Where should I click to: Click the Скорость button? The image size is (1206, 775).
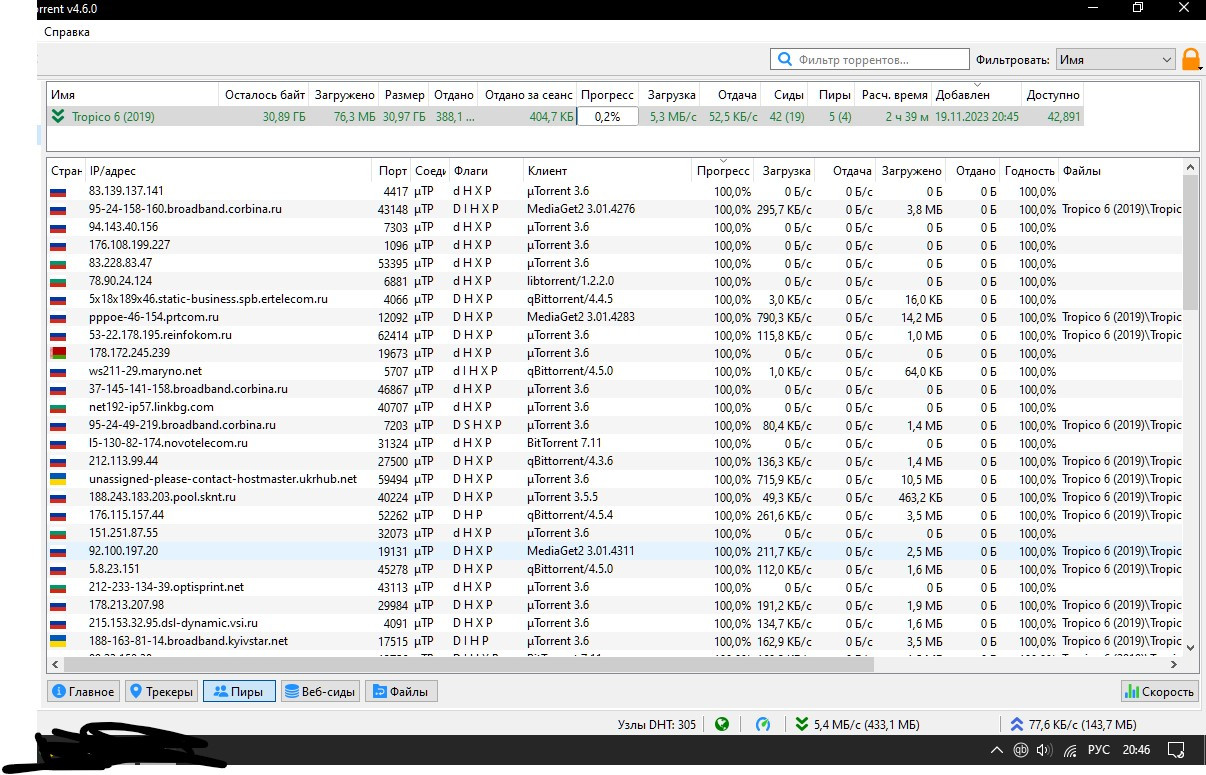1159,691
